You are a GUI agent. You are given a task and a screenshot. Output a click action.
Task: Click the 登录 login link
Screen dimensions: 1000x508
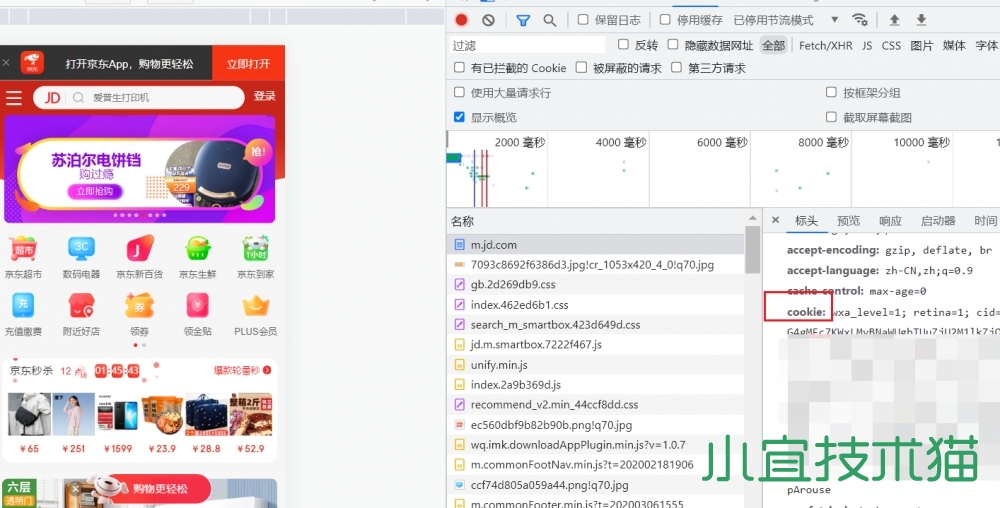tap(265, 96)
